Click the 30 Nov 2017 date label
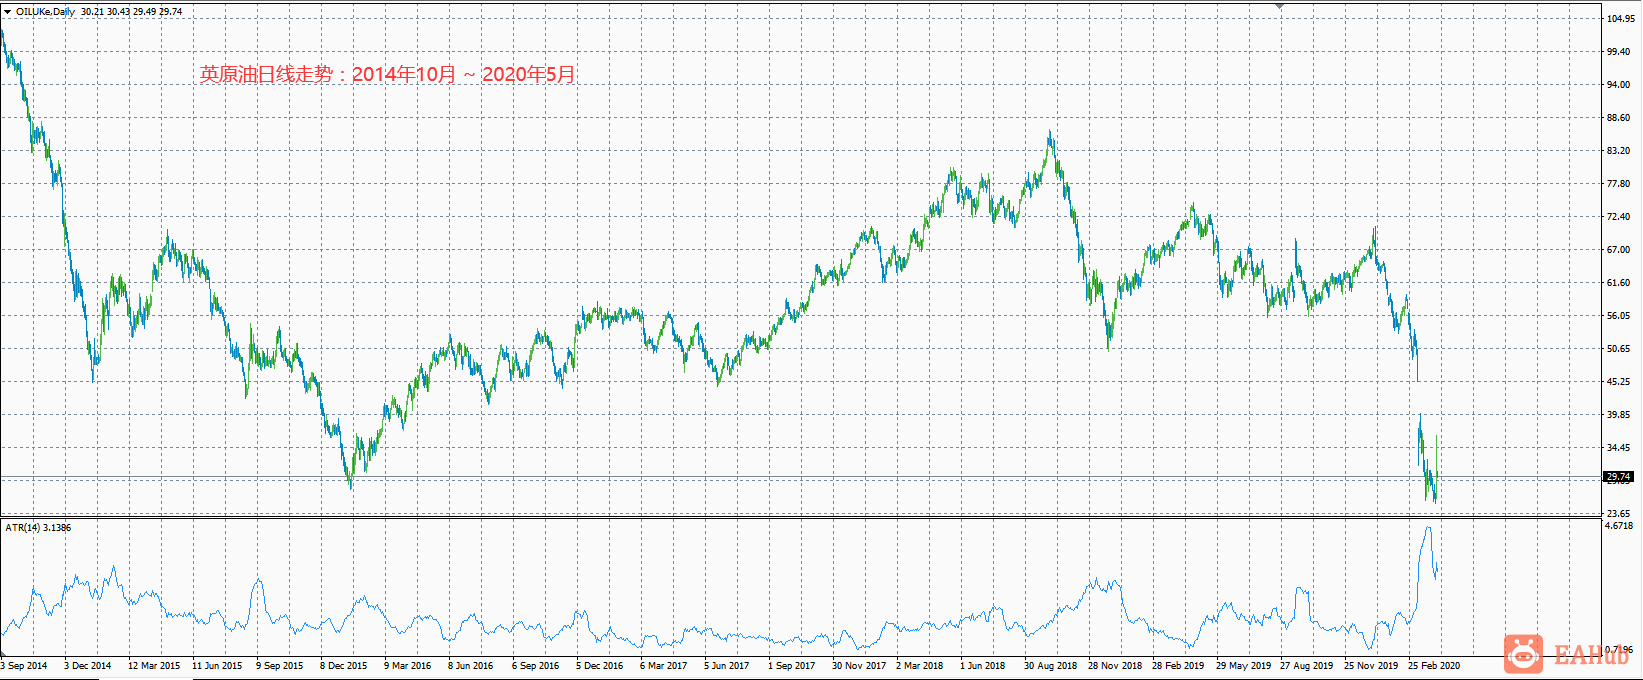The height and width of the screenshot is (680, 1643). pyautogui.click(x=859, y=665)
